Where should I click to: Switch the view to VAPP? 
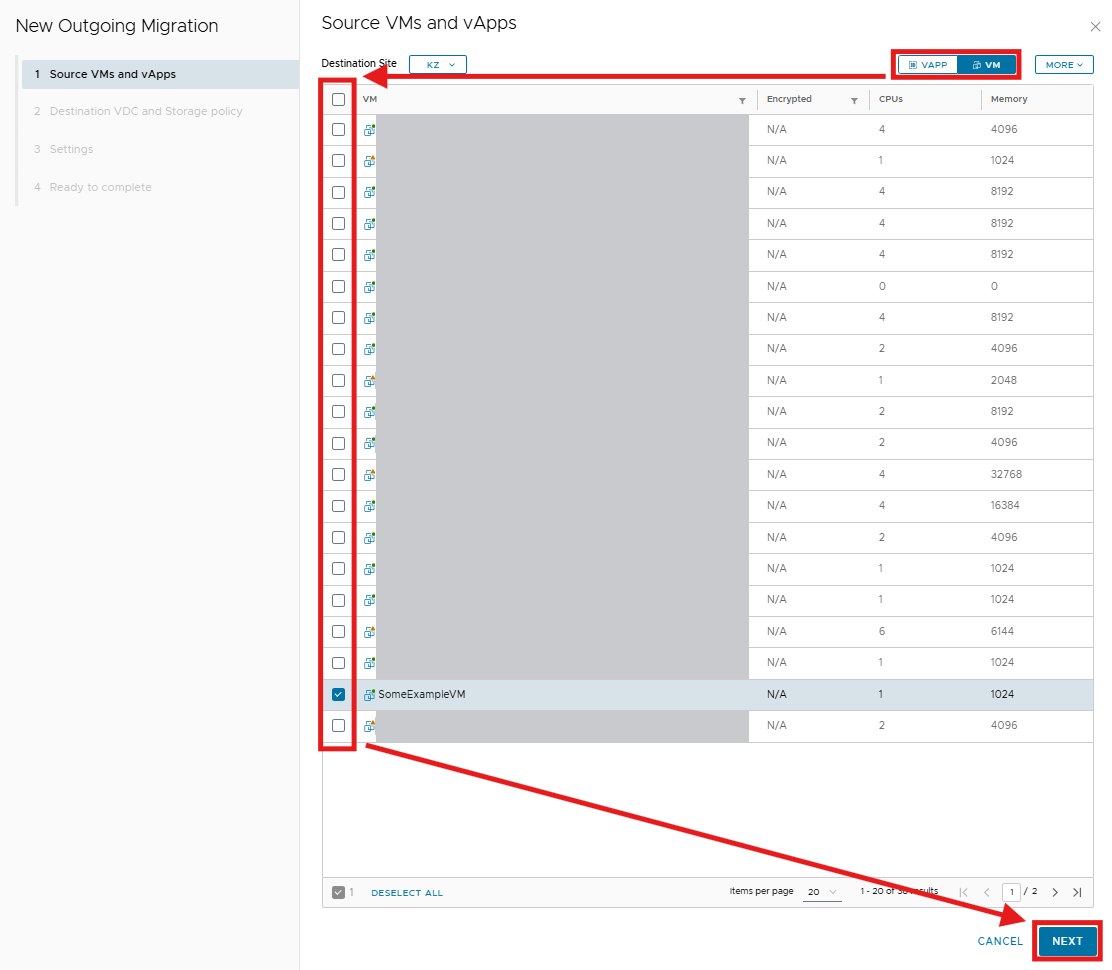point(928,65)
